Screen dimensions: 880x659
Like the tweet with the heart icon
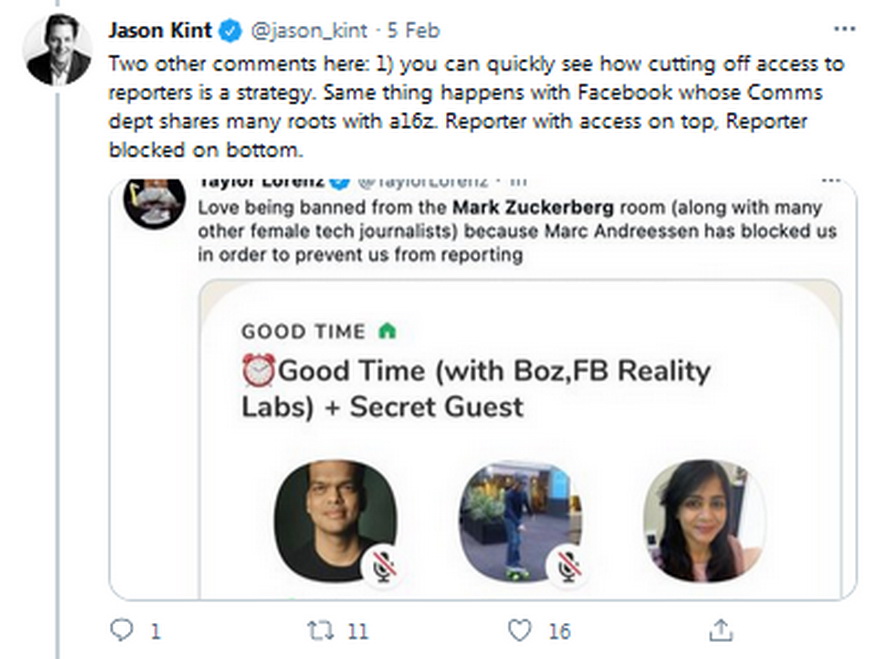click(520, 630)
